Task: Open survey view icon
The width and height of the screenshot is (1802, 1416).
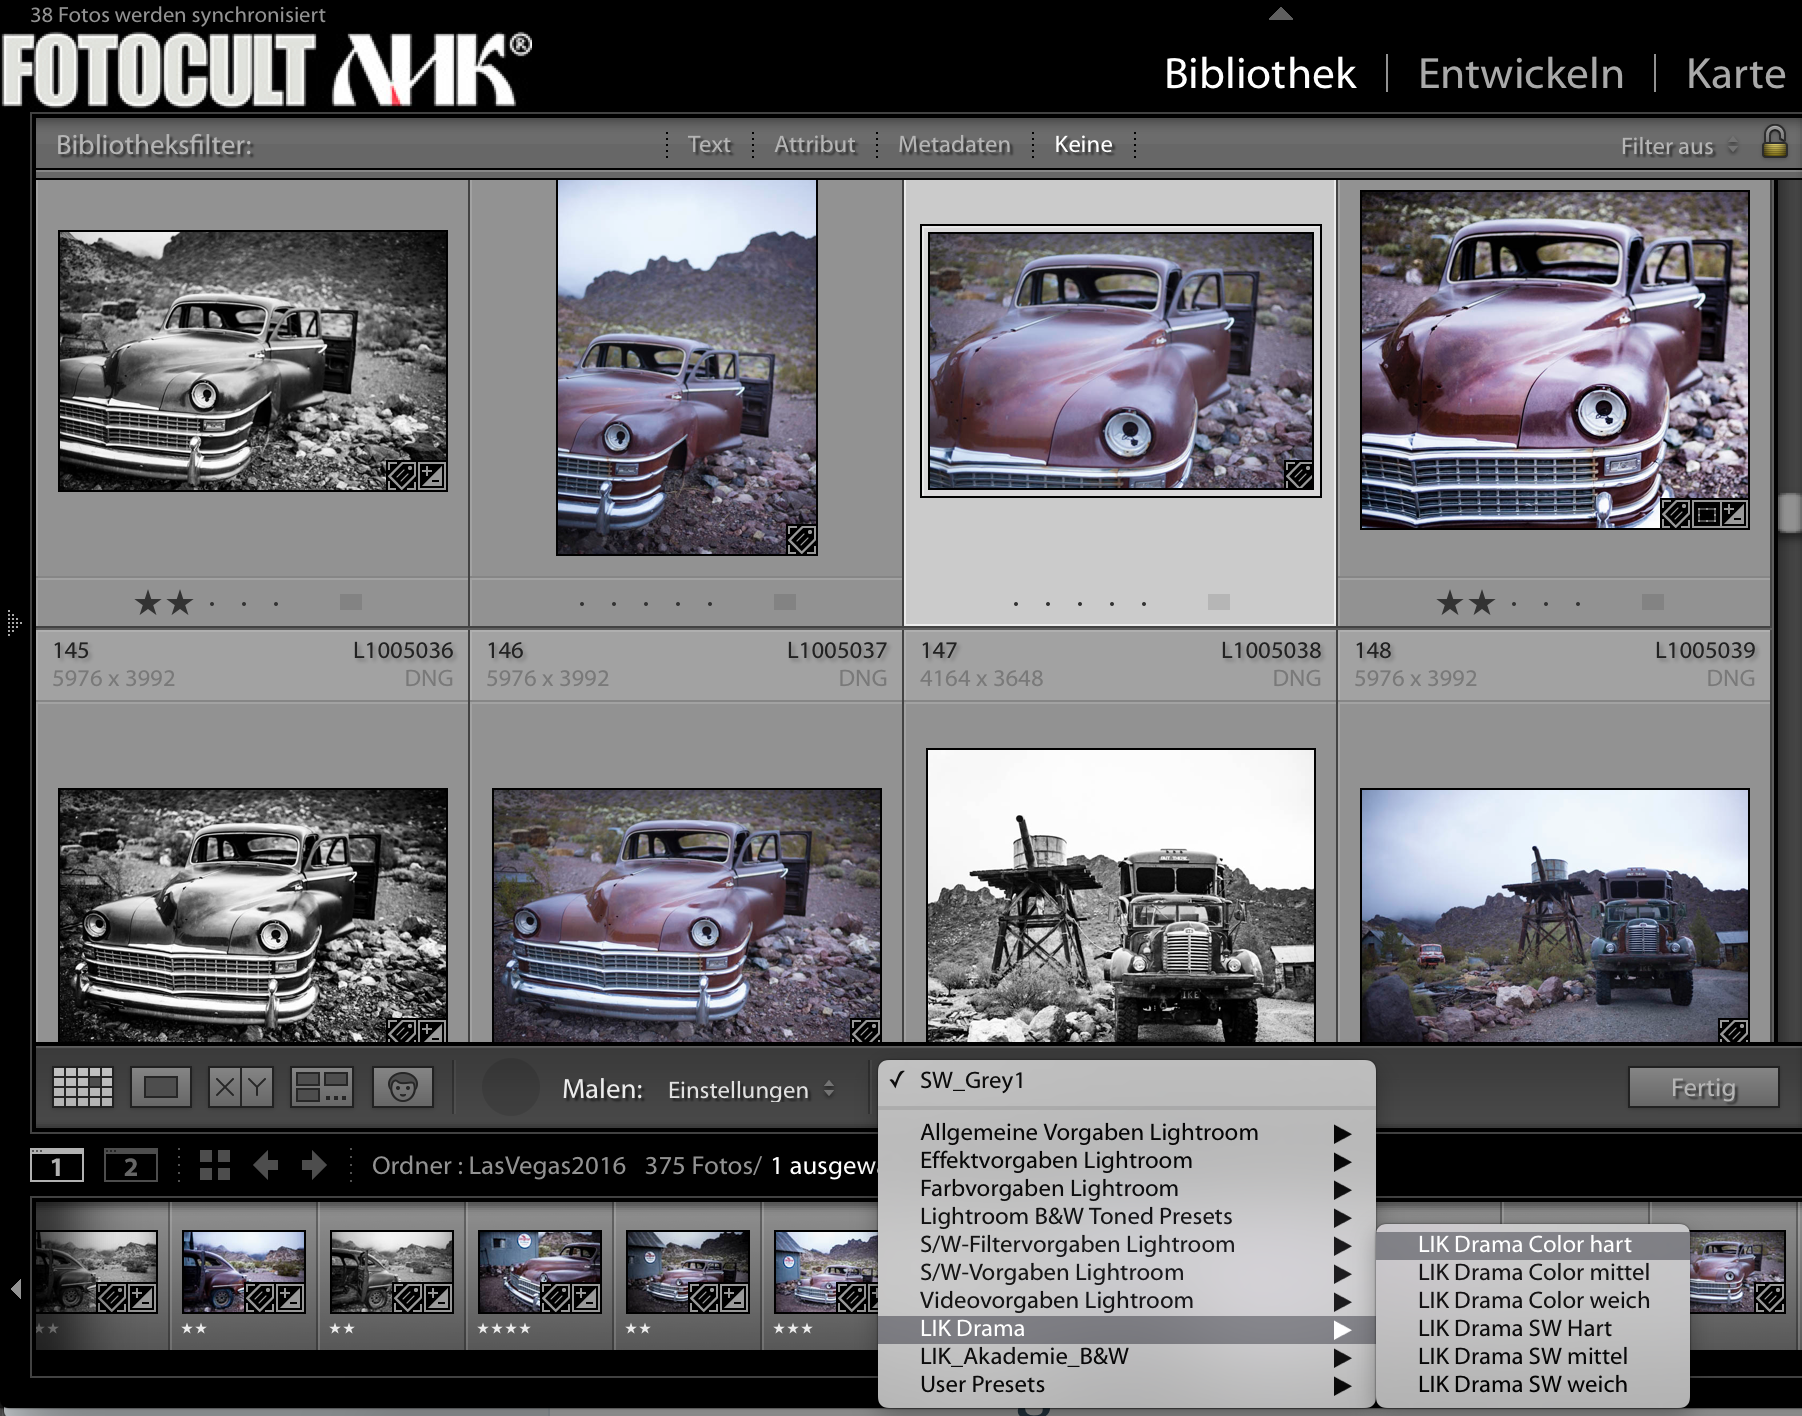Action: pyautogui.click(x=321, y=1087)
